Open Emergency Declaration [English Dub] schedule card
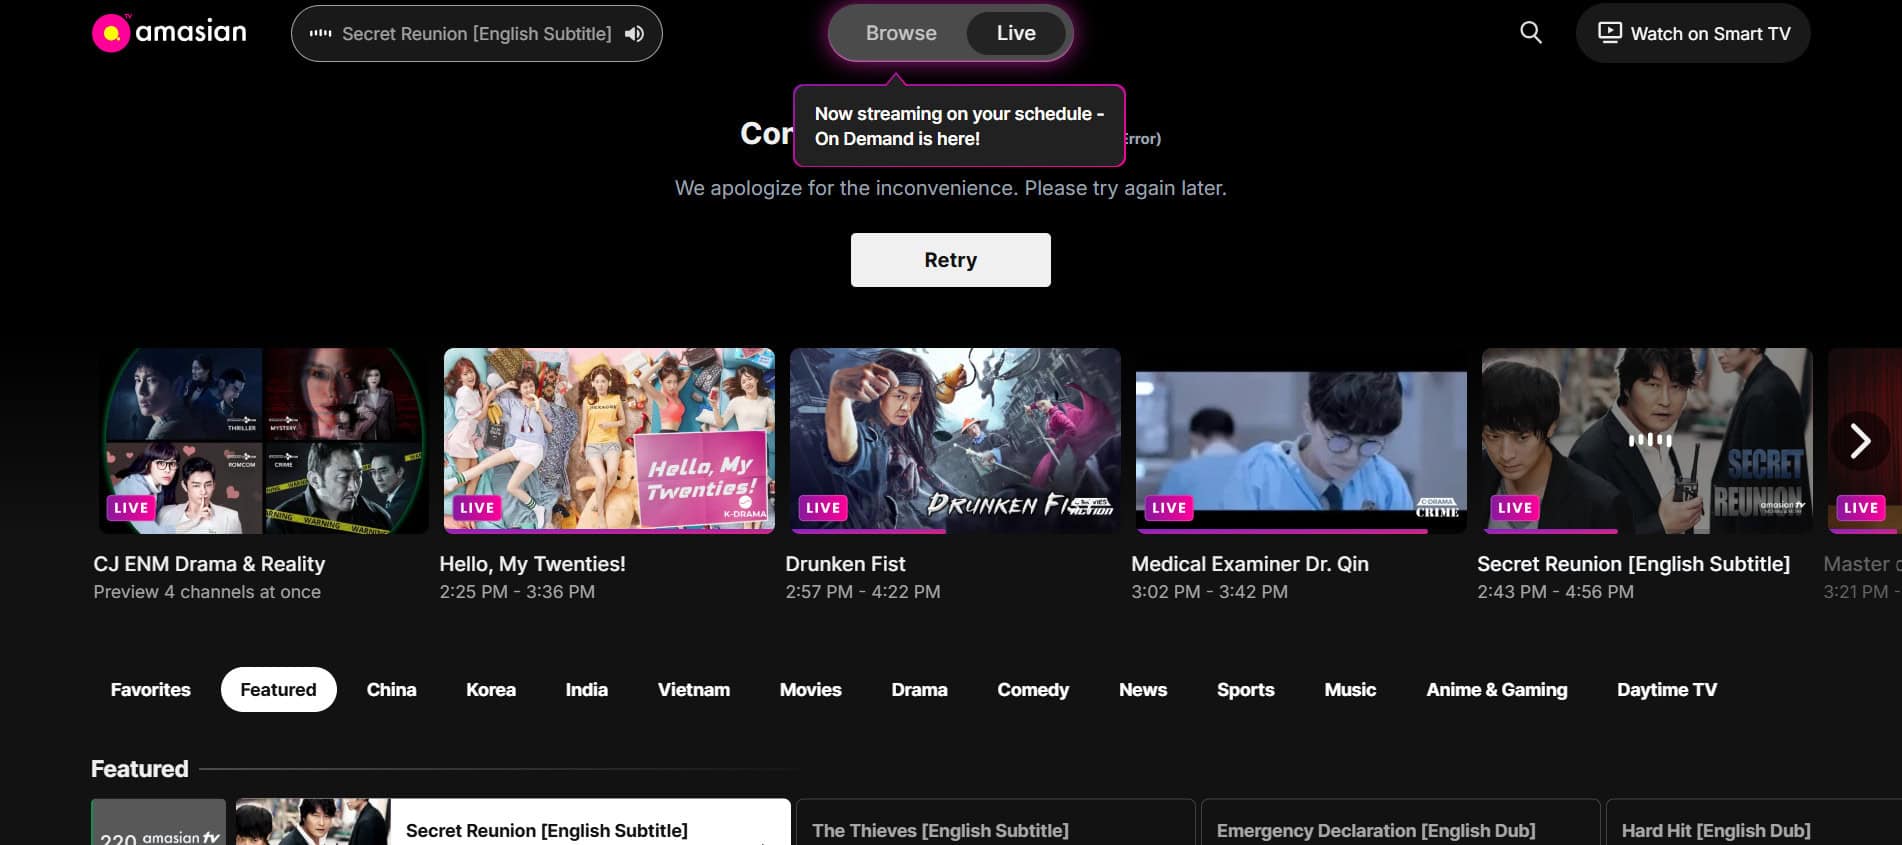 [1400, 822]
